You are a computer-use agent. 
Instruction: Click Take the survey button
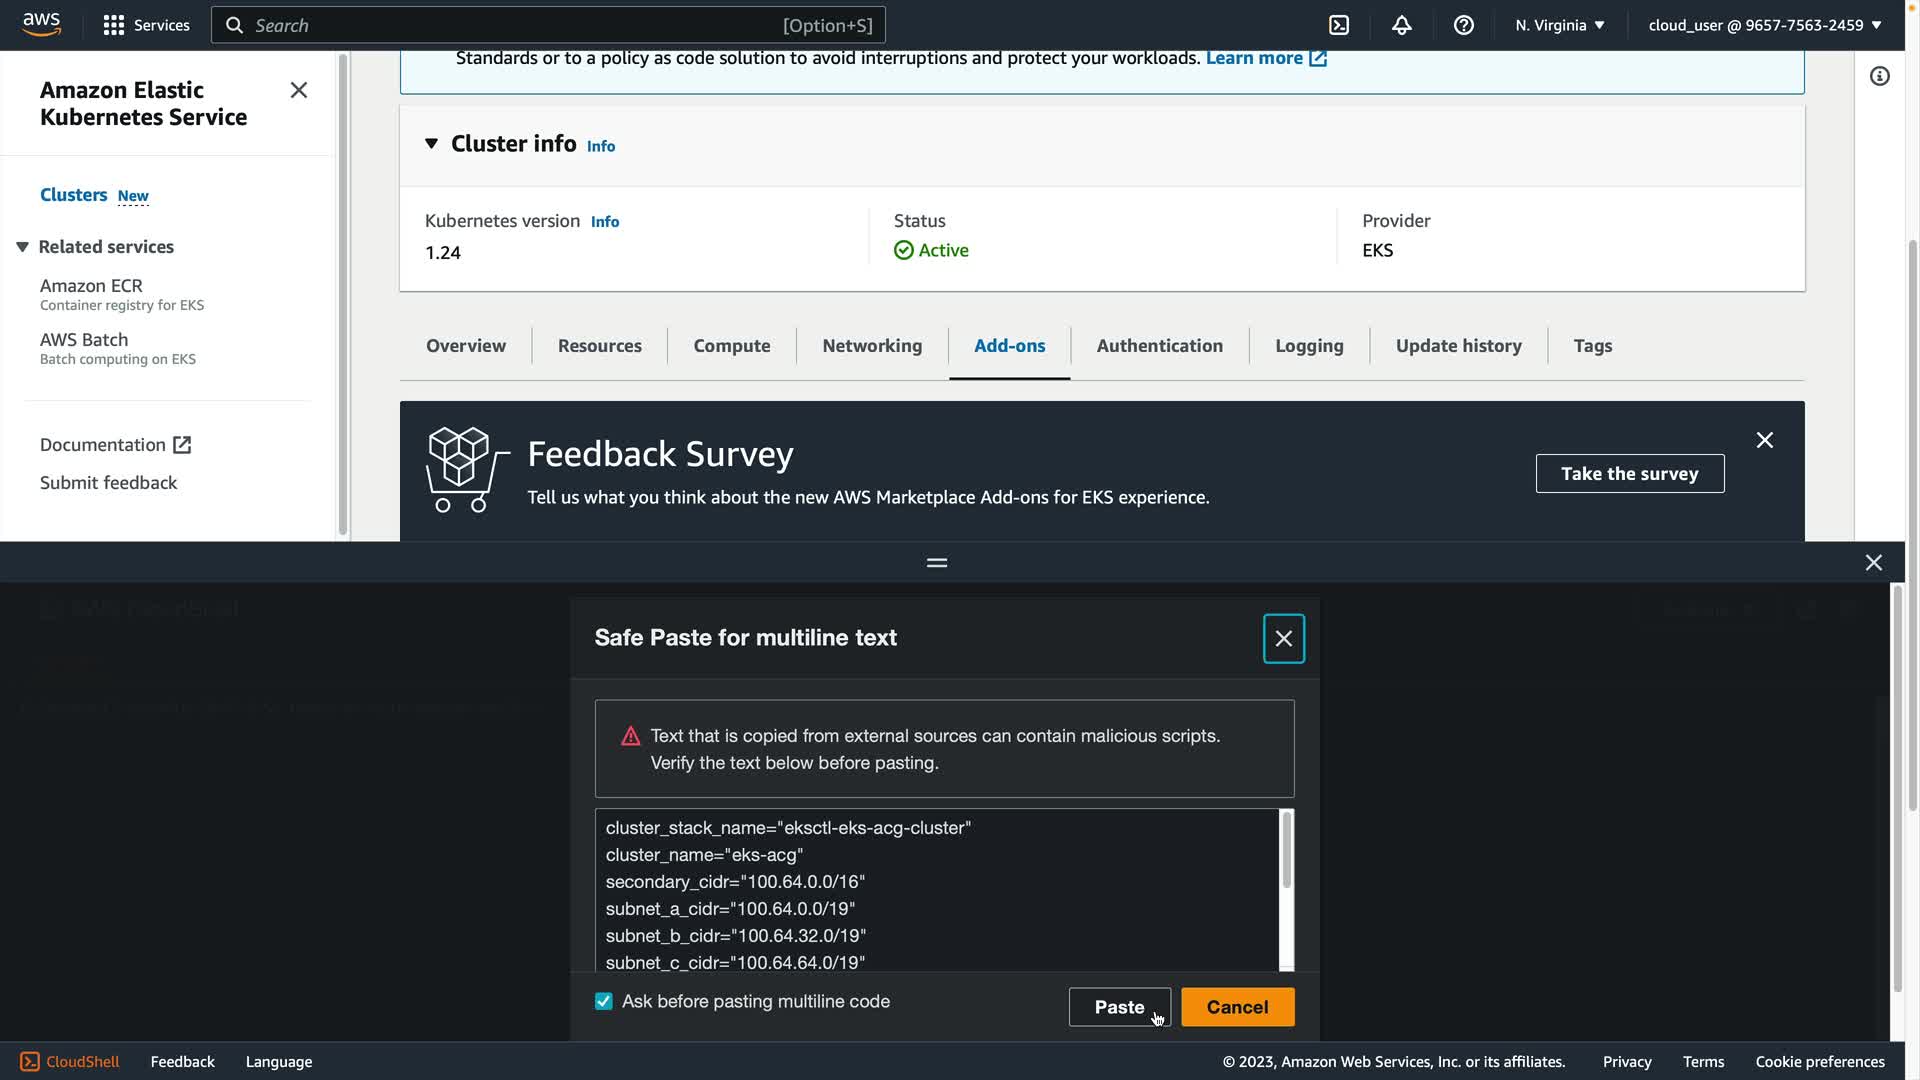(x=1629, y=474)
